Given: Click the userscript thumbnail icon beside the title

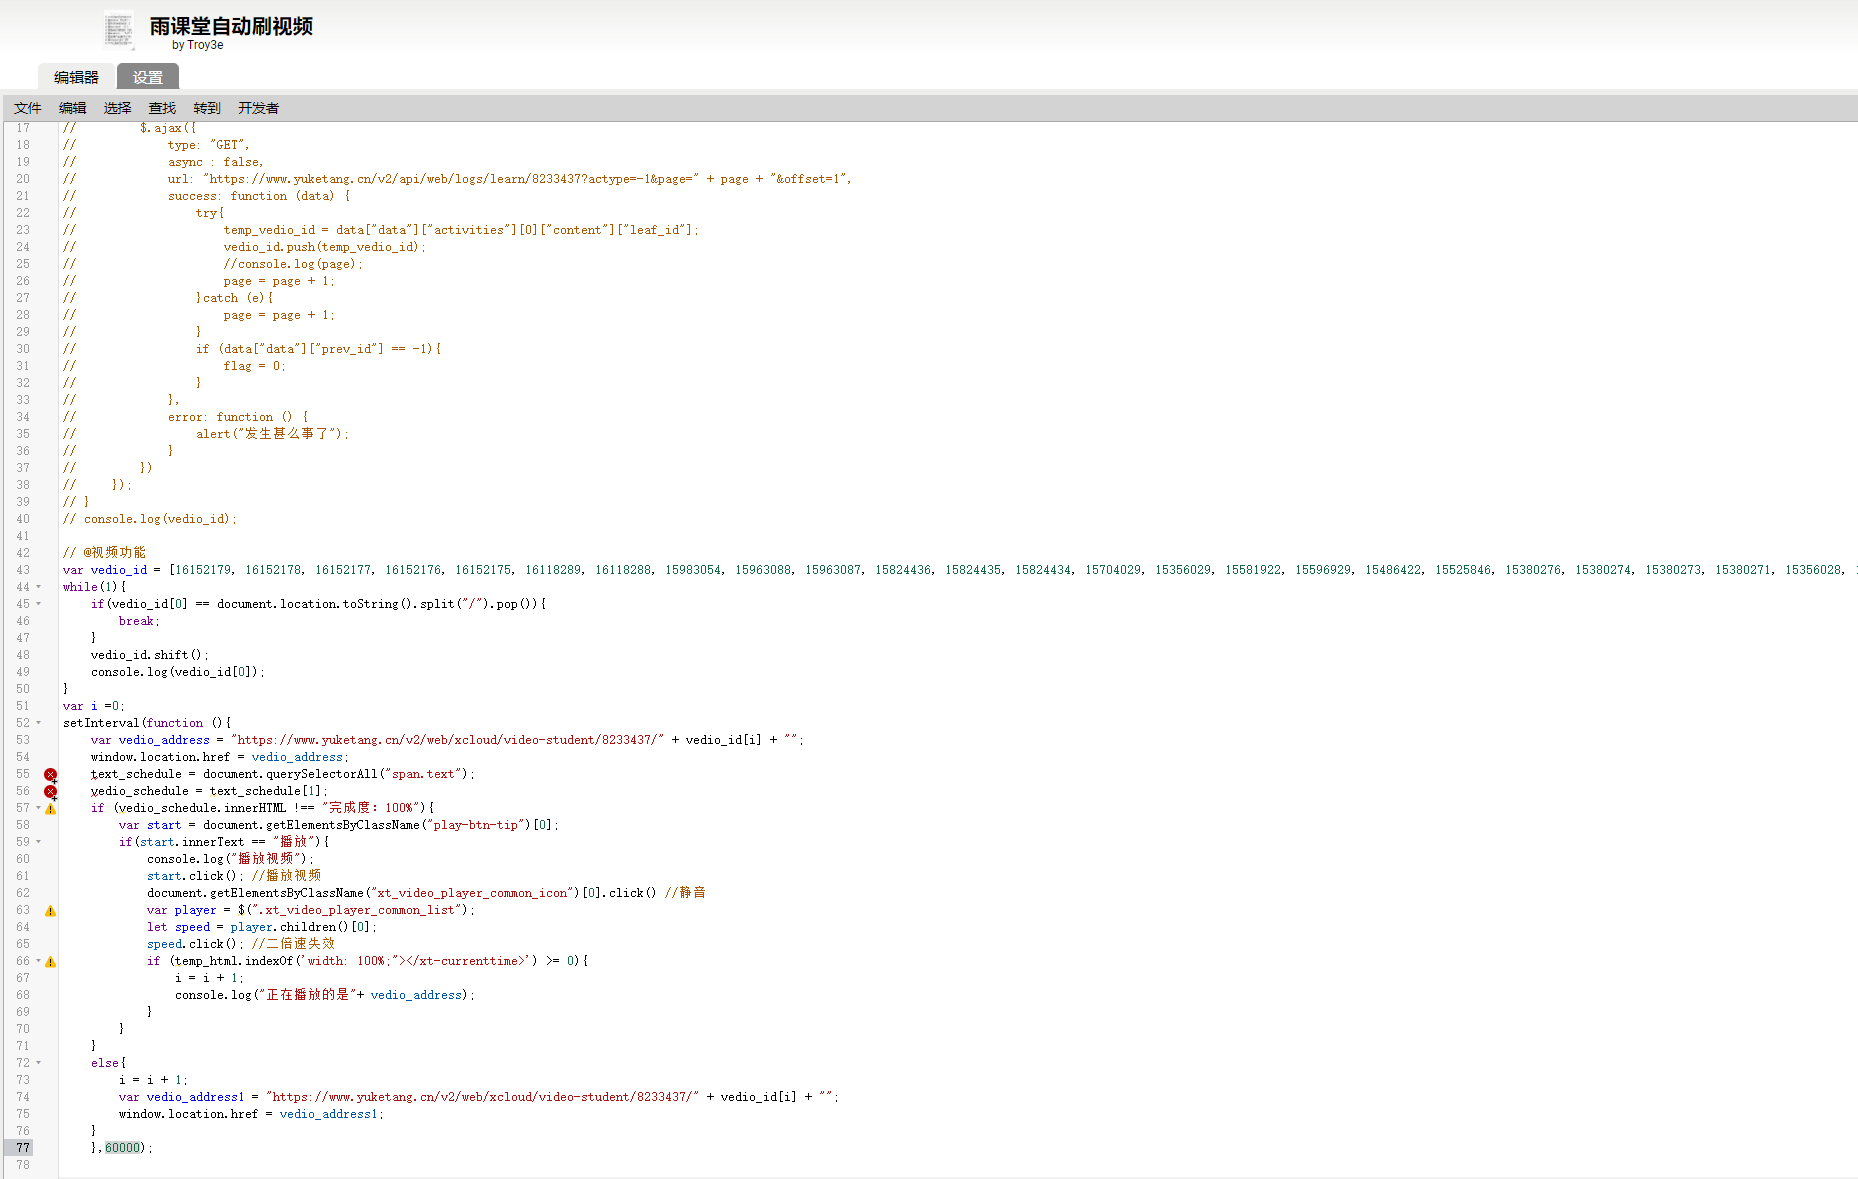Looking at the screenshot, I should click(118, 29).
